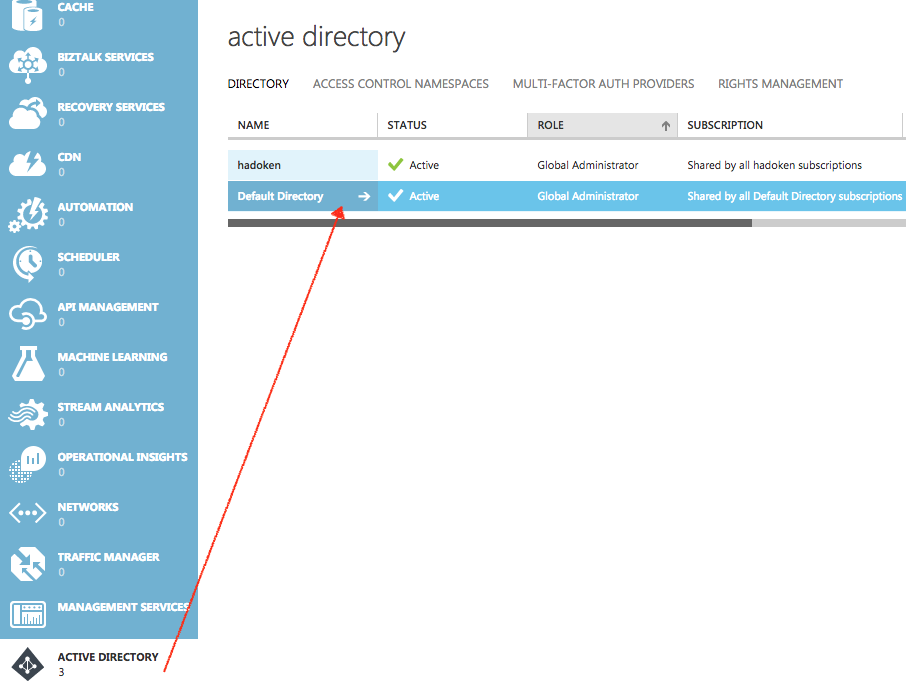Viewport: 906px width, 687px height.
Task: Sort by the Status column header
Action: click(452, 125)
